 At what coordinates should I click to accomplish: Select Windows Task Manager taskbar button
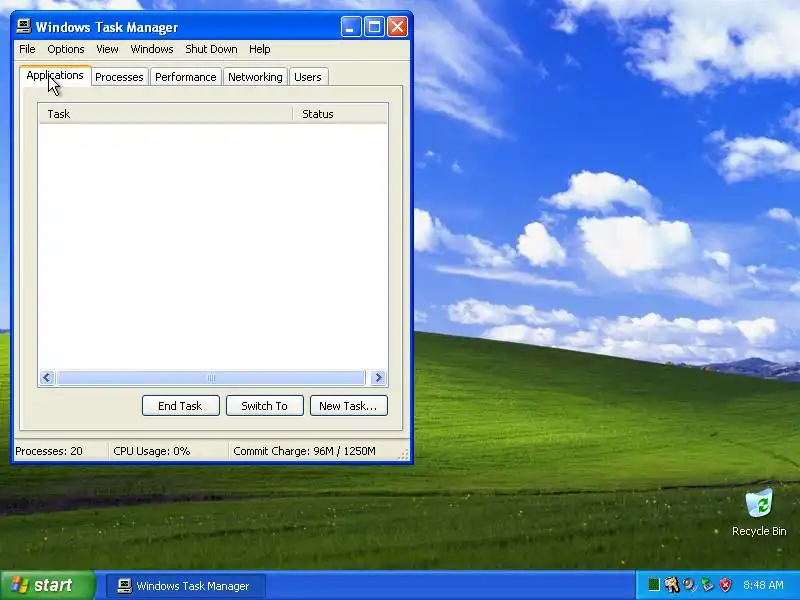click(186, 586)
